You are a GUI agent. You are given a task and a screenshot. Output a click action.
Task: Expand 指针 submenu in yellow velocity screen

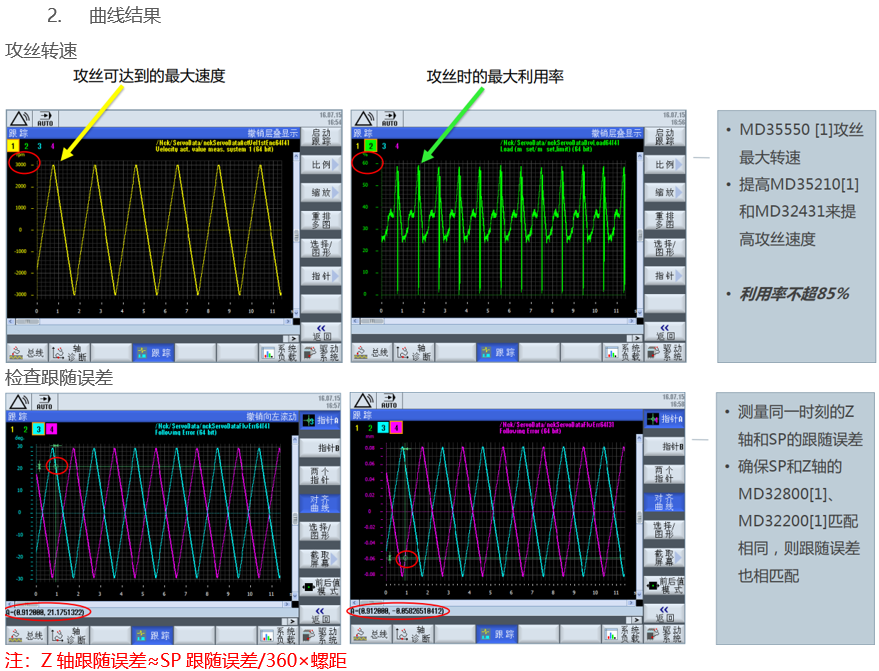(321, 276)
